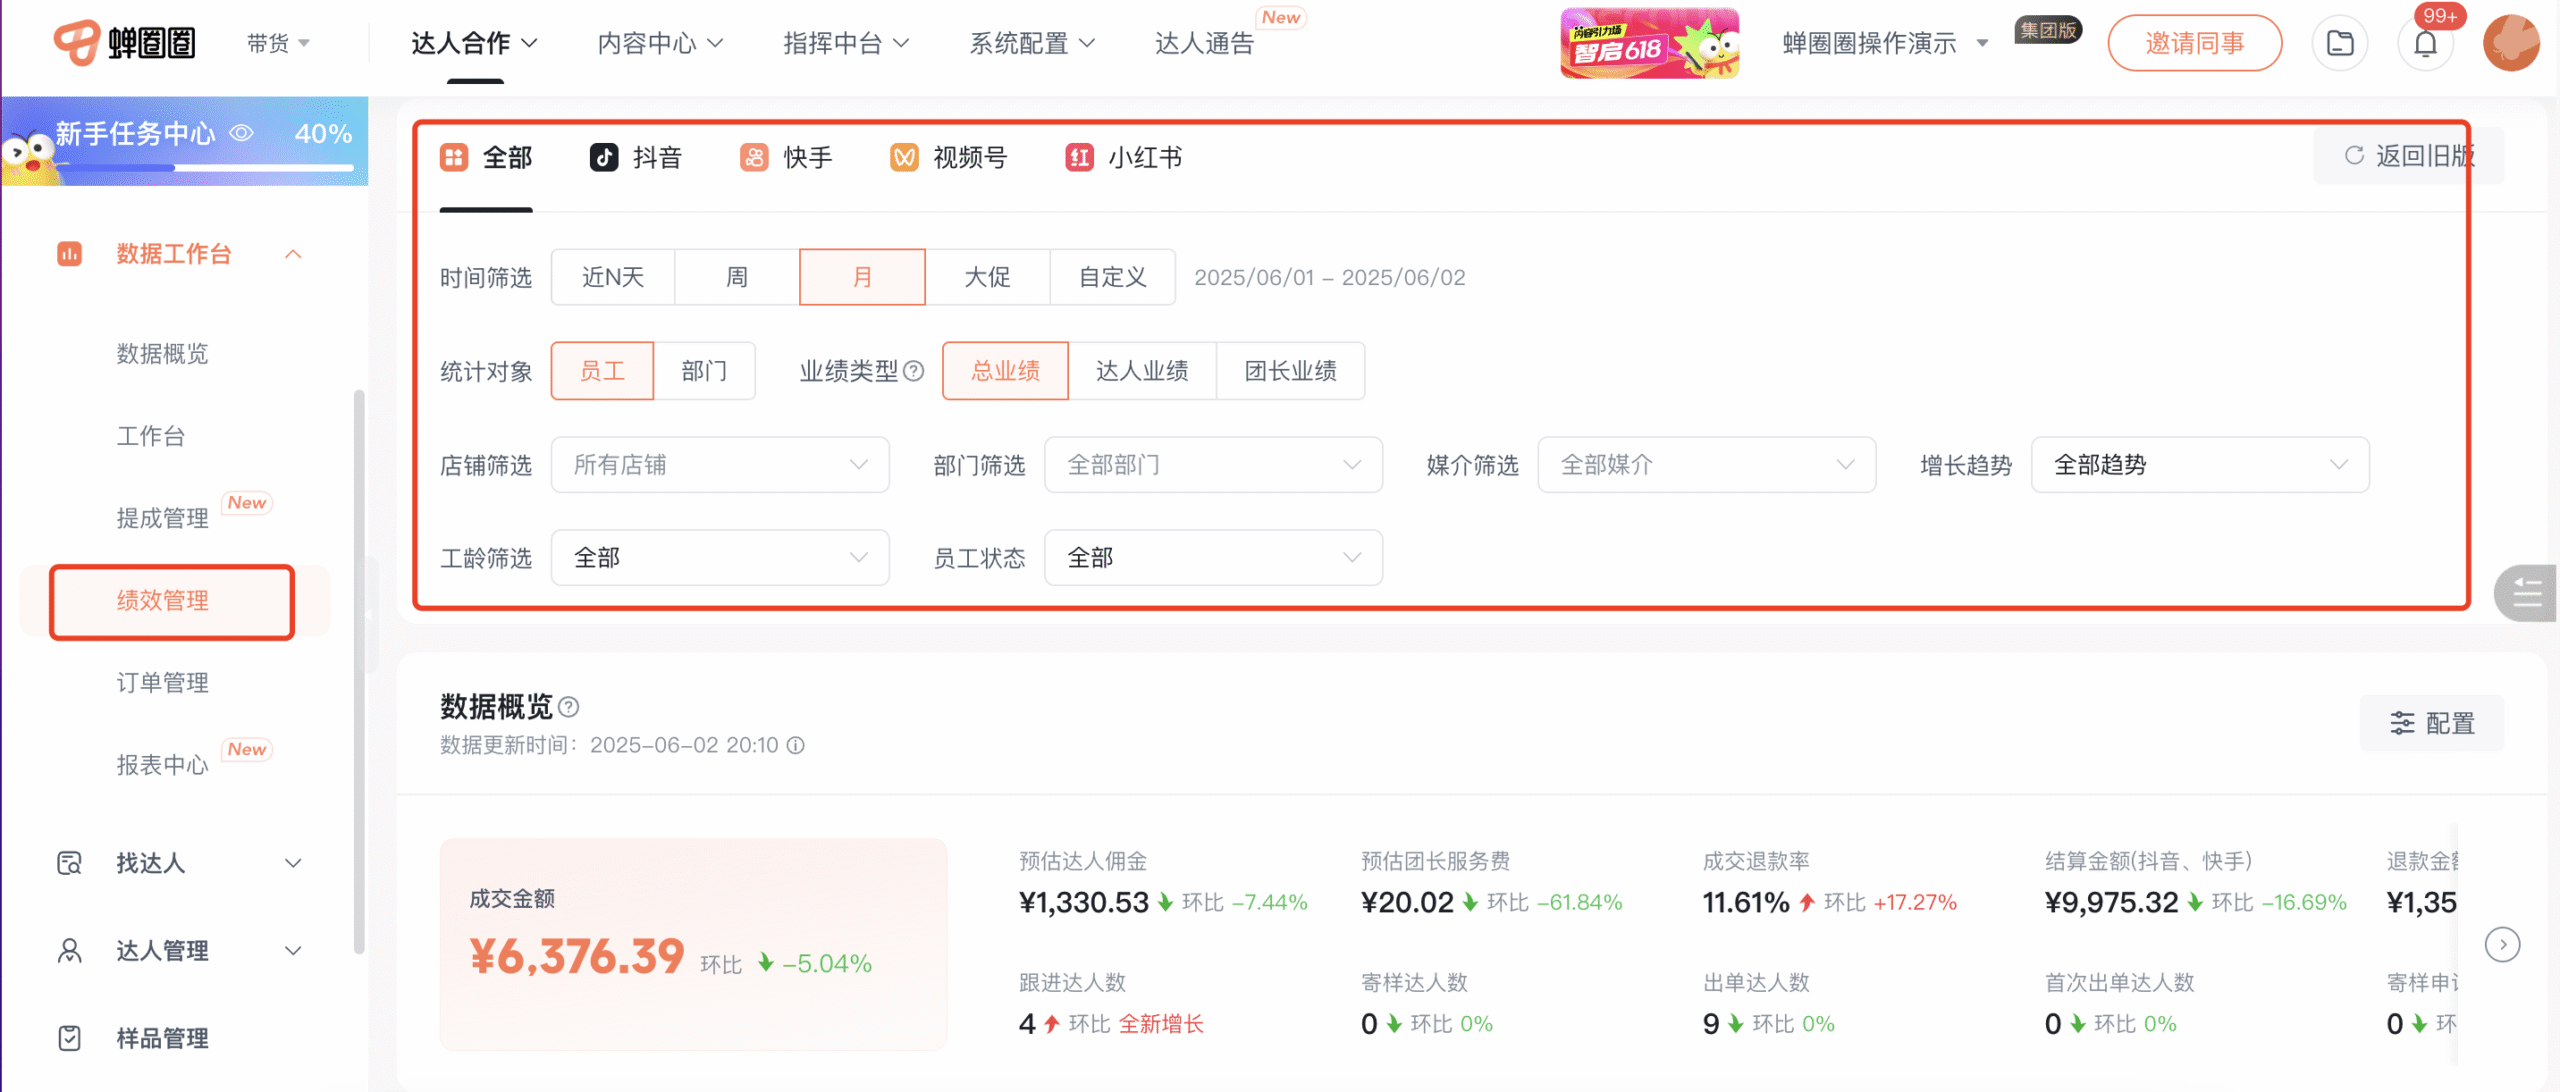Viewport: 2560px width, 1092px height.
Task: Open 店铺筛选 所有店铺 dropdown
Action: (719, 465)
